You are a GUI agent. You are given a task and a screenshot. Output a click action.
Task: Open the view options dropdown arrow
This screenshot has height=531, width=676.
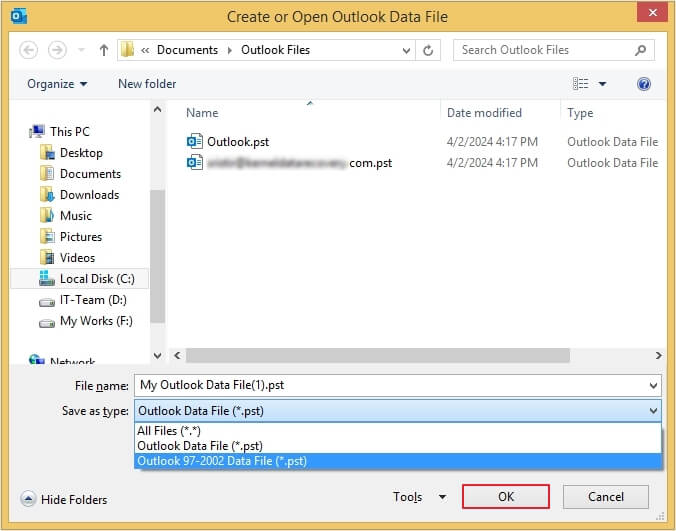pos(602,84)
